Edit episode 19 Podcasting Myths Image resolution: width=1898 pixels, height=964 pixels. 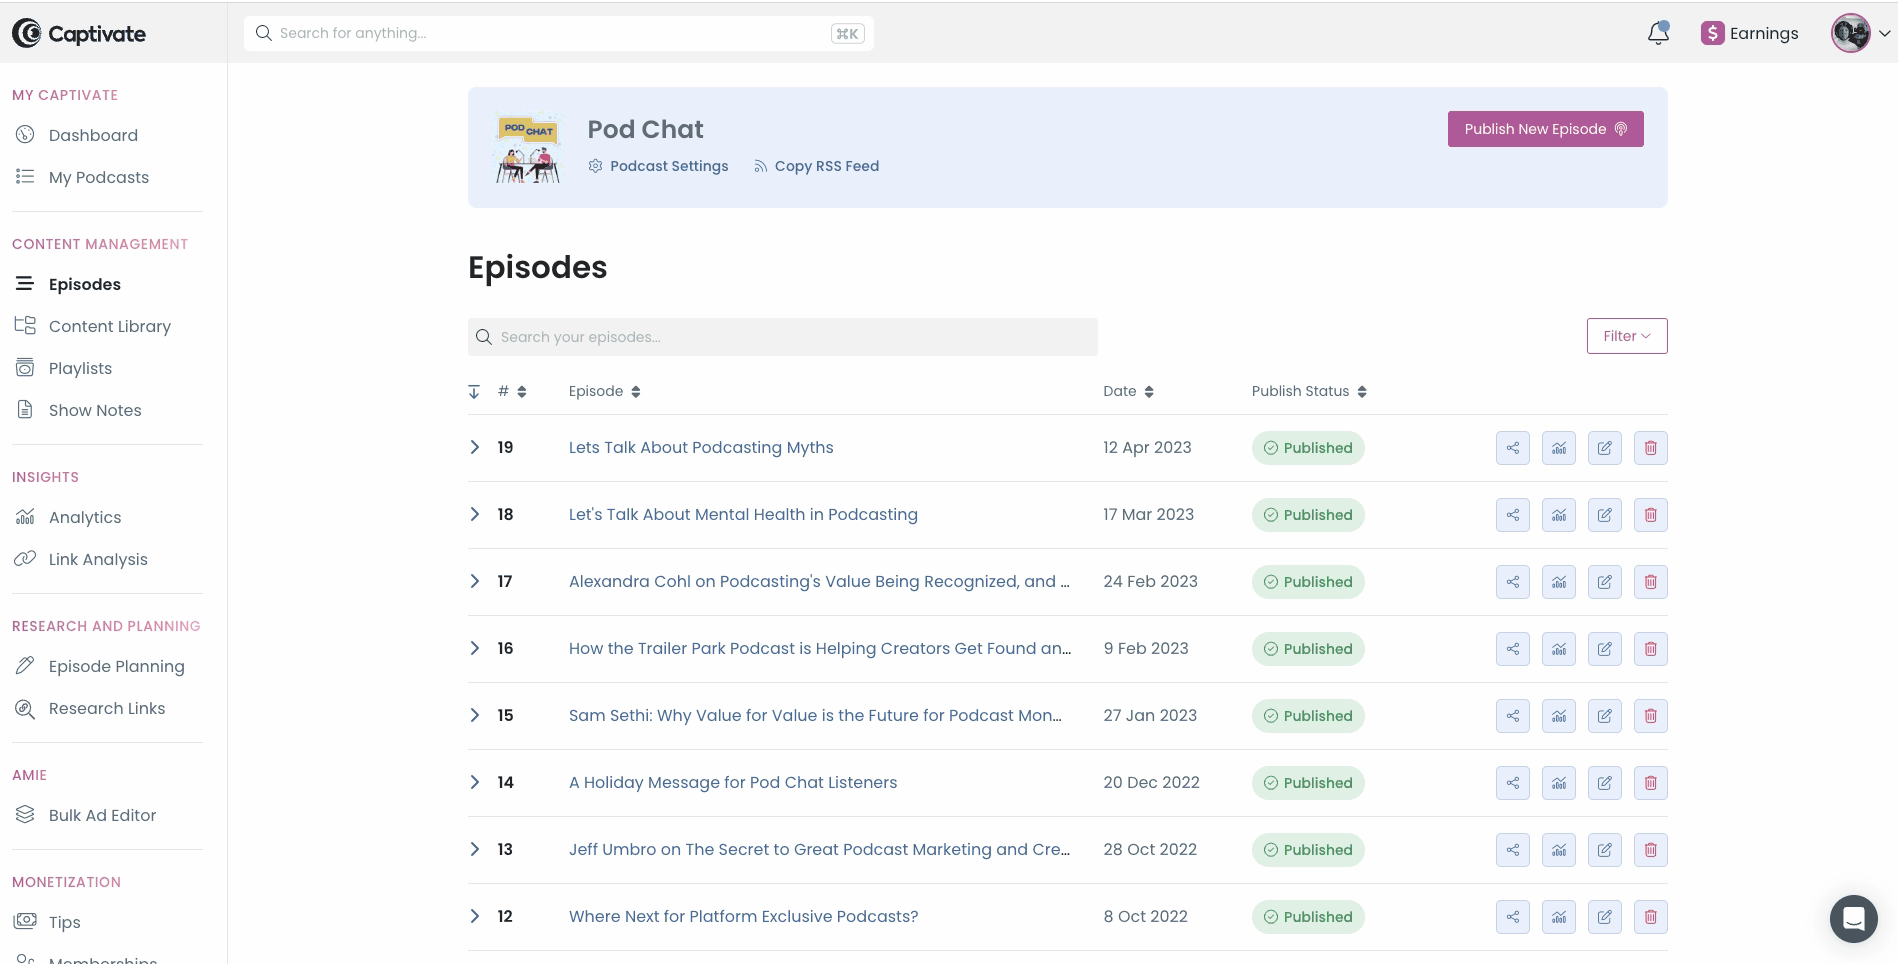click(x=1605, y=448)
